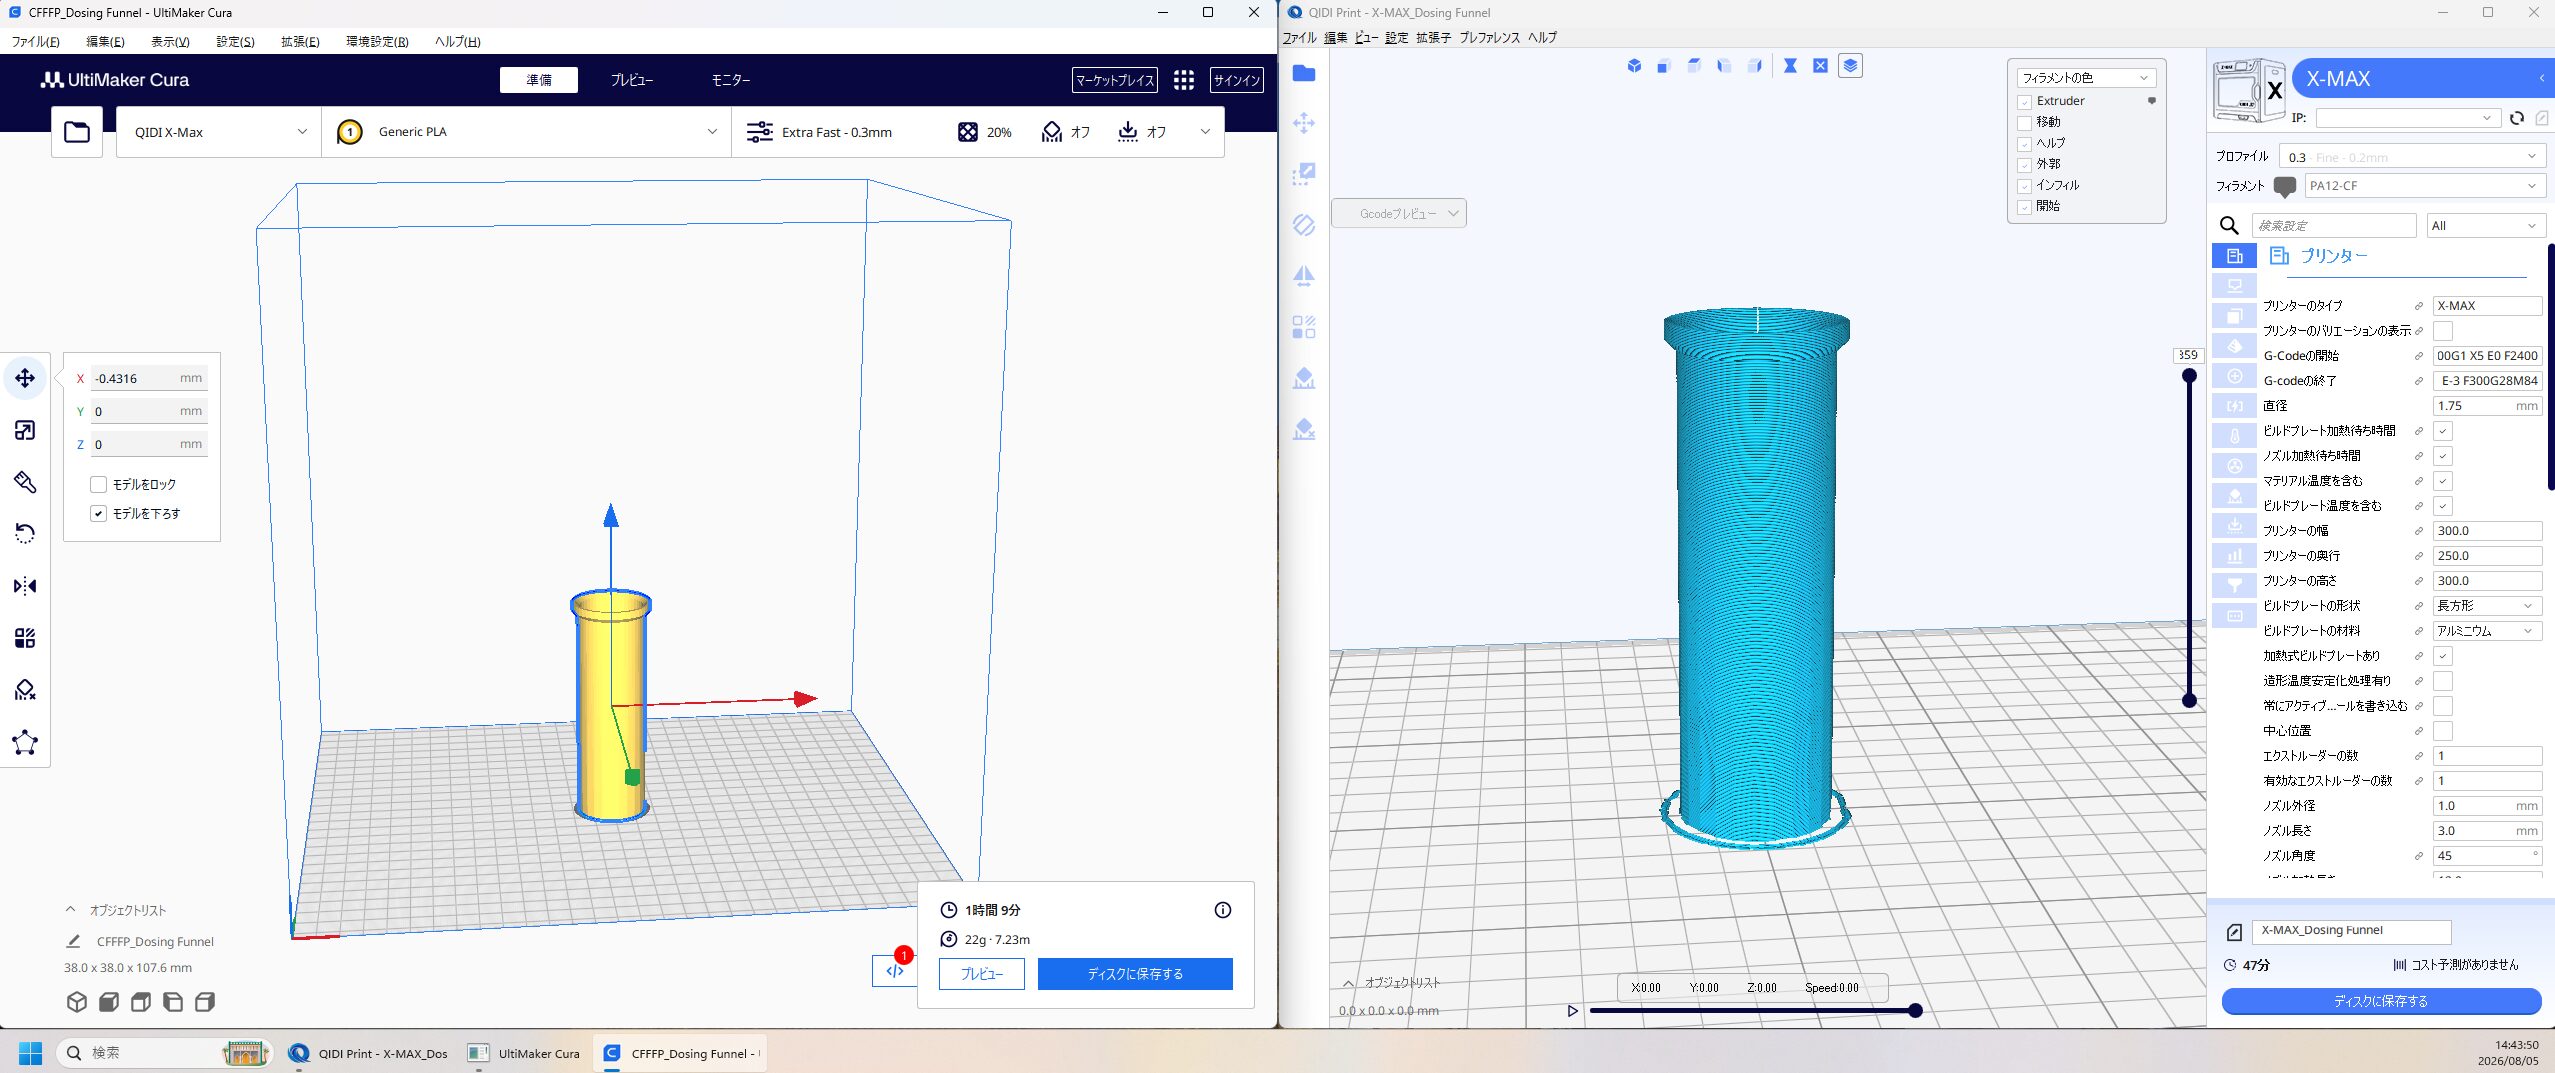Open PA12-CF filament dropdown
Viewport: 2555px width, 1073px height.
[x=2423, y=186]
